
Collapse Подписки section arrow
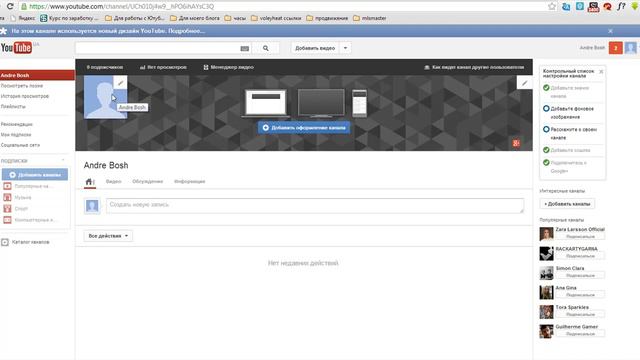[x=63, y=160]
